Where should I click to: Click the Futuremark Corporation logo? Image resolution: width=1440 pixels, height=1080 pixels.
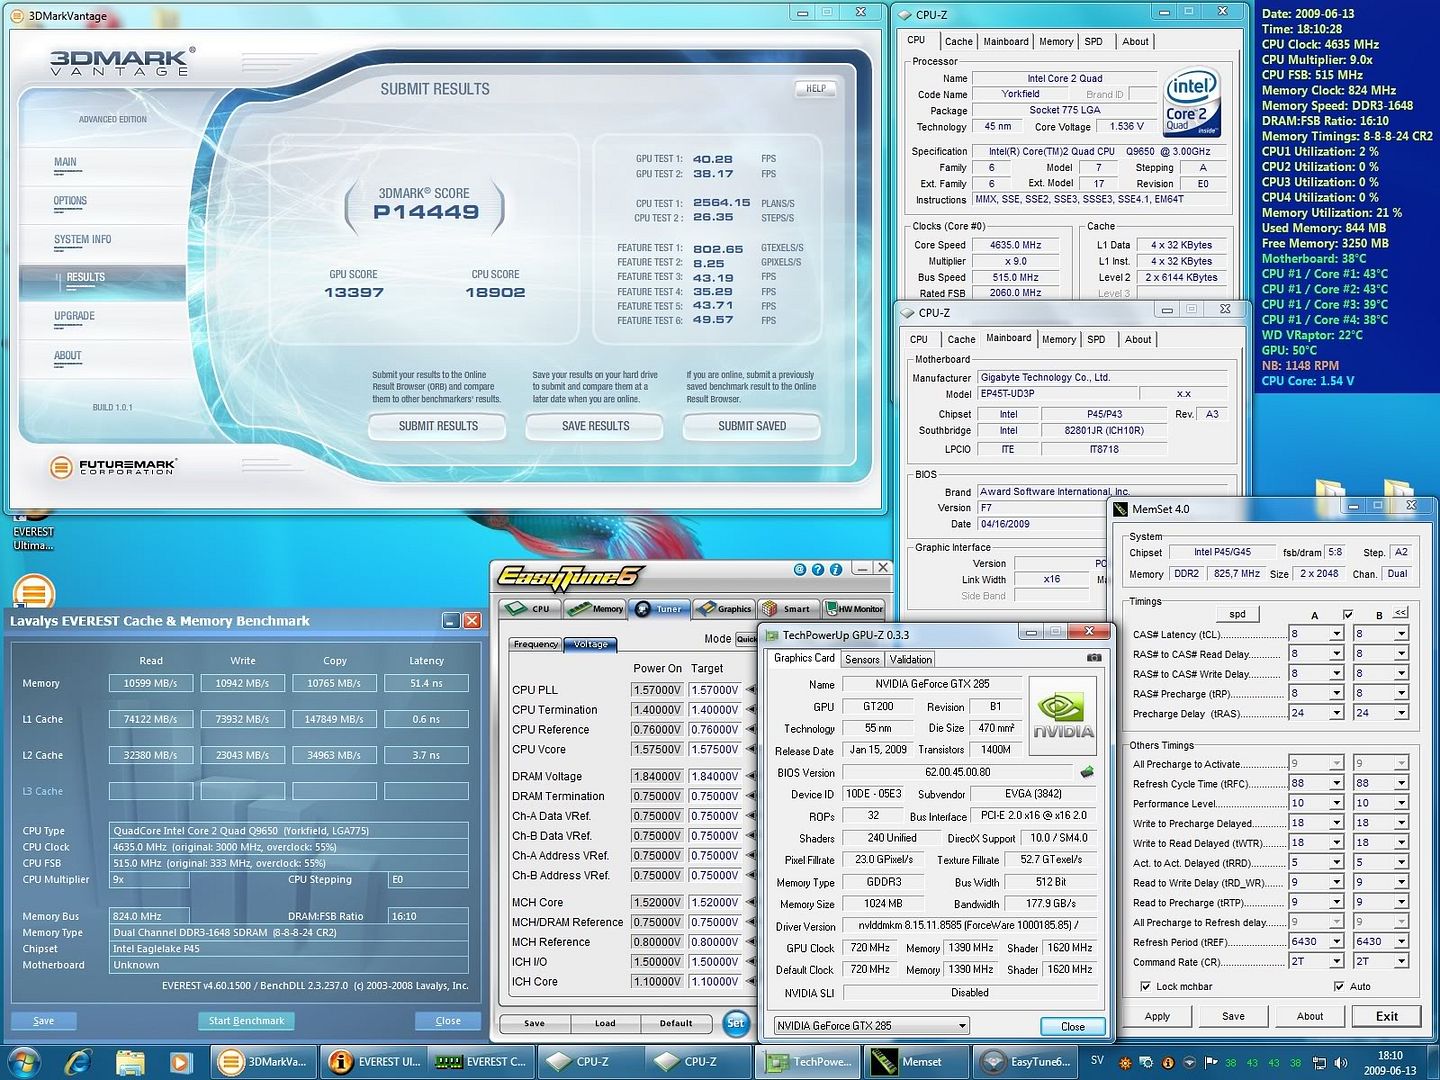pyautogui.click(x=113, y=466)
